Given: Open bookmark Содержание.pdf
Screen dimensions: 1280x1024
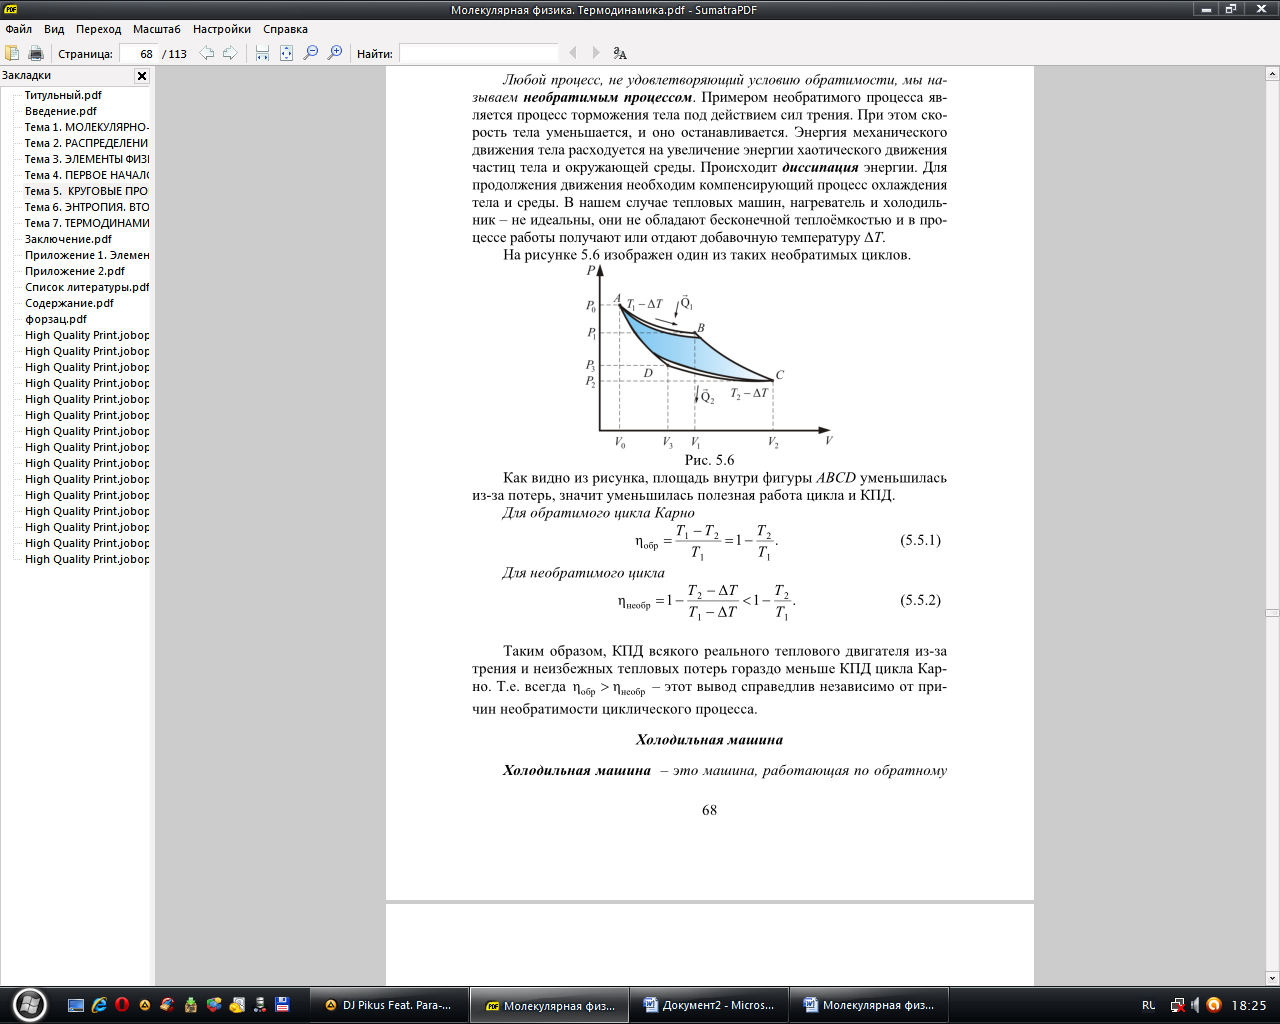Looking at the screenshot, I should click(69, 303).
